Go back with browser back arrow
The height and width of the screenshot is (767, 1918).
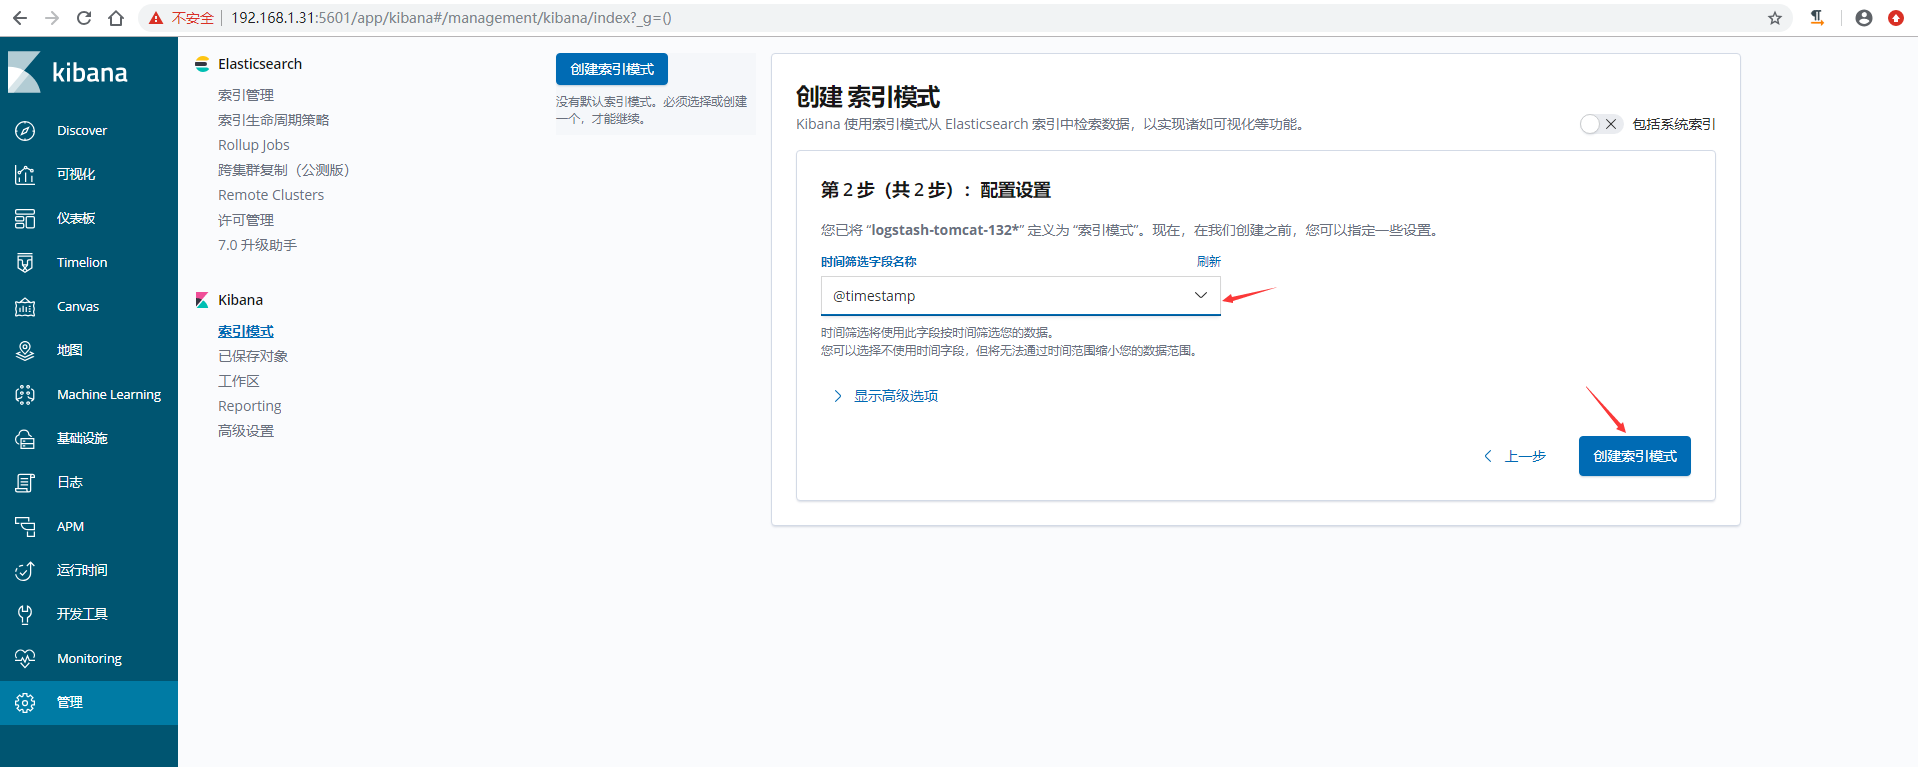(20, 18)
